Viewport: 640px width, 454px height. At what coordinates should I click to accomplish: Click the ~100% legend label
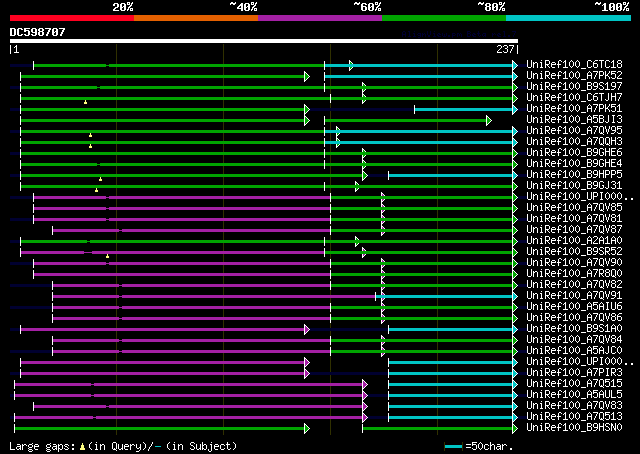pos(612,7)
